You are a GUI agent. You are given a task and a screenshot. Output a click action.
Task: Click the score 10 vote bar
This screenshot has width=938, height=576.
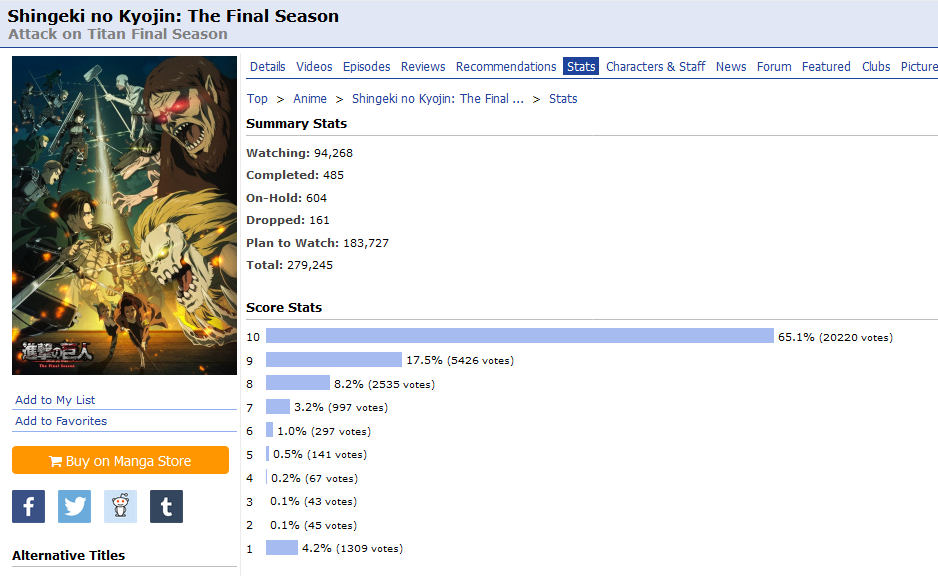[519, 336]
